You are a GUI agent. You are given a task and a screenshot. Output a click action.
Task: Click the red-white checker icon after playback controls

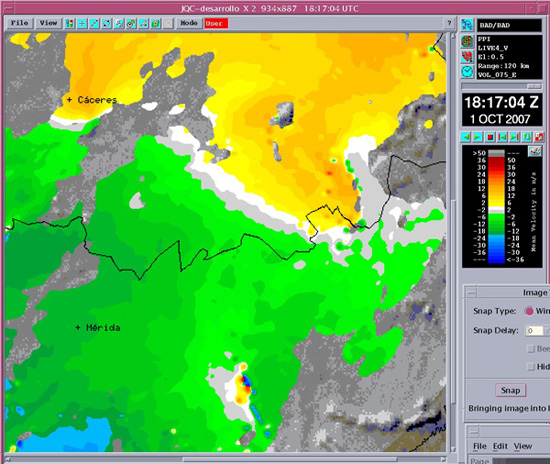[x=539, y=137]
